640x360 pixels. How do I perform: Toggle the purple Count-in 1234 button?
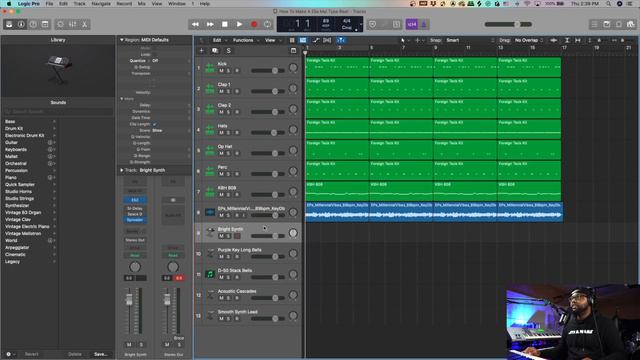pos(411,24)
